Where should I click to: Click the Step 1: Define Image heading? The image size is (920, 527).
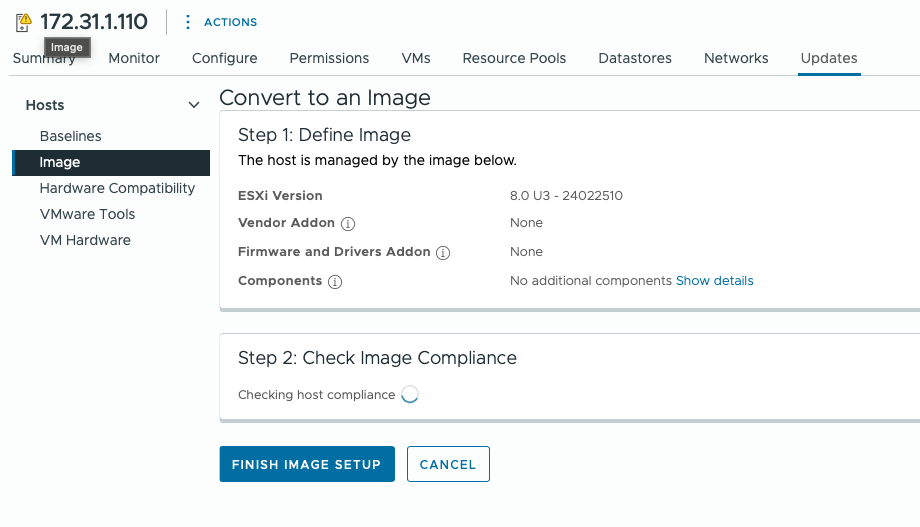324,135
